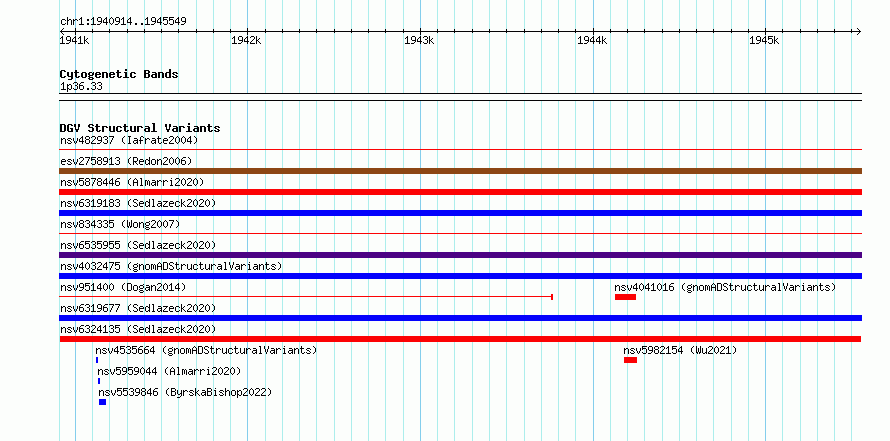Open nsv6535955 (Sedlazeck2020) variant label
This screenshot has height=441, width=890.
(x=138, y=245)
